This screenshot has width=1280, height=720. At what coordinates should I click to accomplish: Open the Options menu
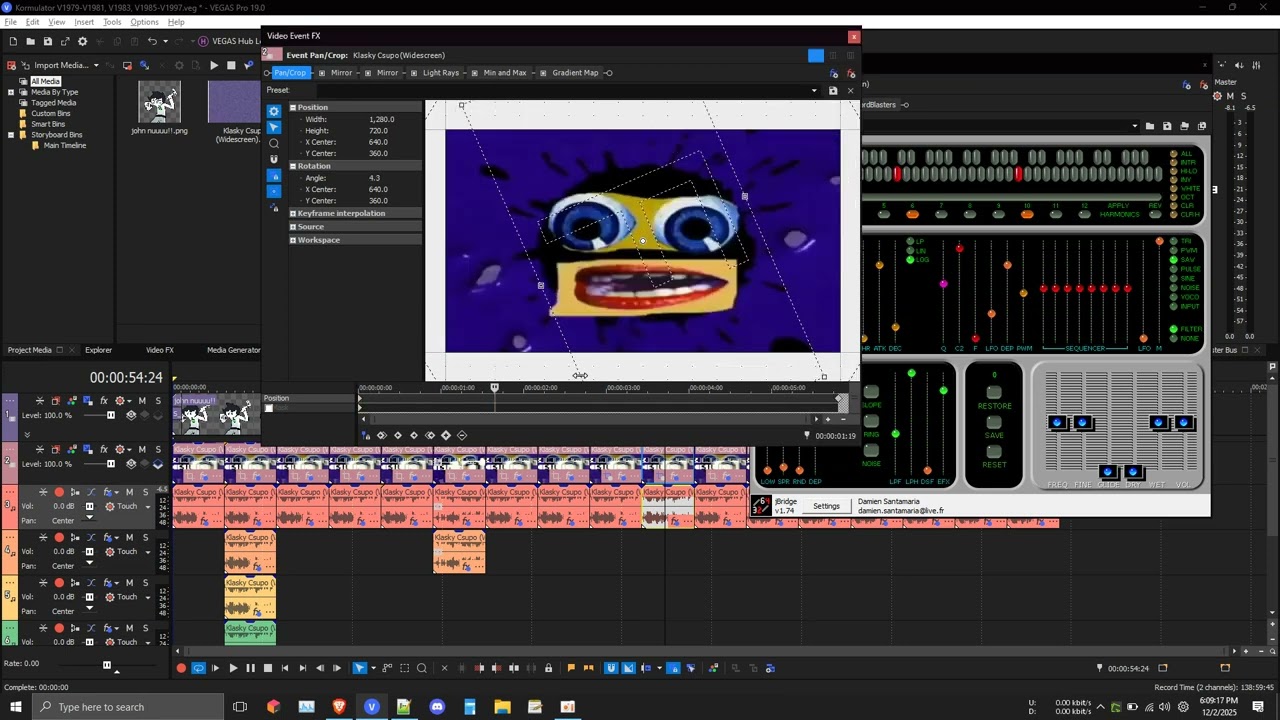pos(144,22)
